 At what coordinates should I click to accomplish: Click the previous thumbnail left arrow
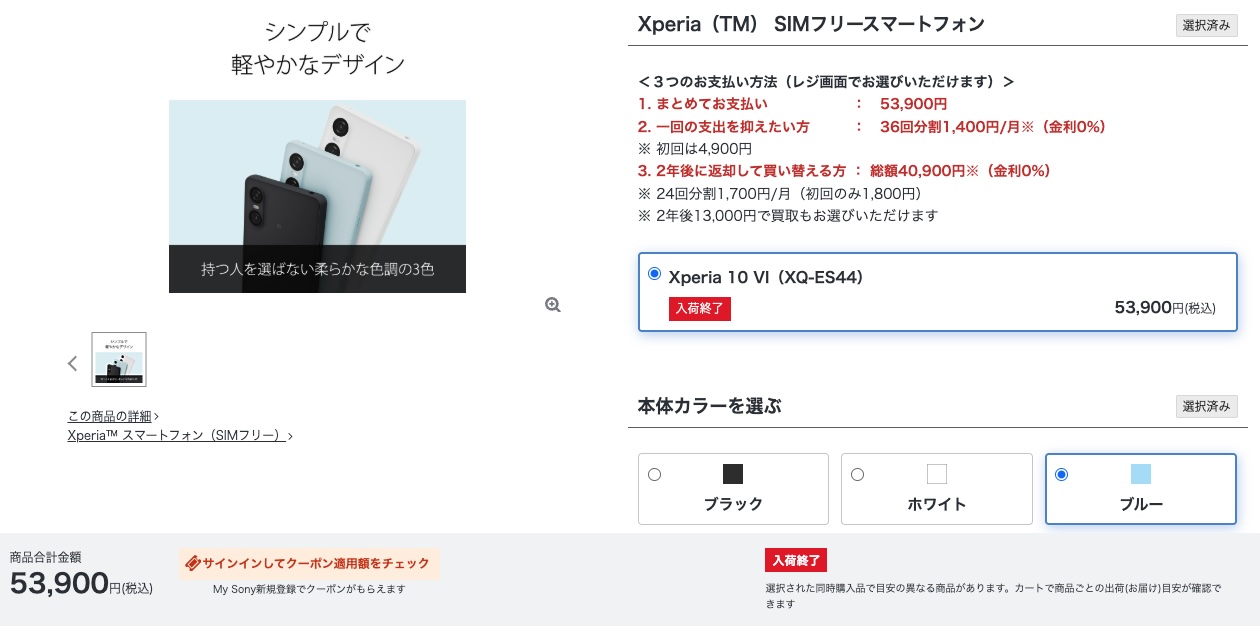[x=72, y=363]
